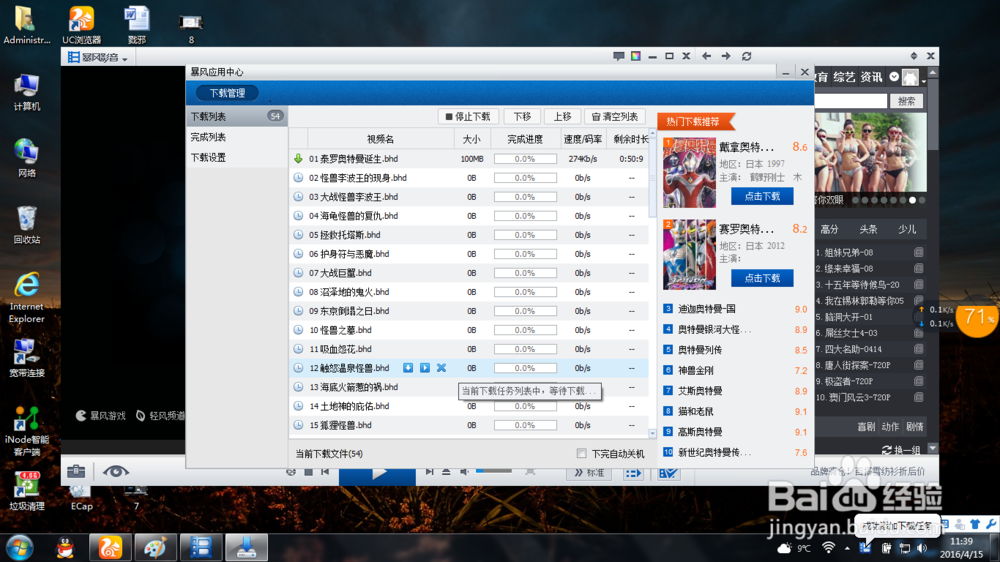Click the 搜索 button in the online panel
Image resolution: width=1000 pixels, height=562 pixels.
906,101
